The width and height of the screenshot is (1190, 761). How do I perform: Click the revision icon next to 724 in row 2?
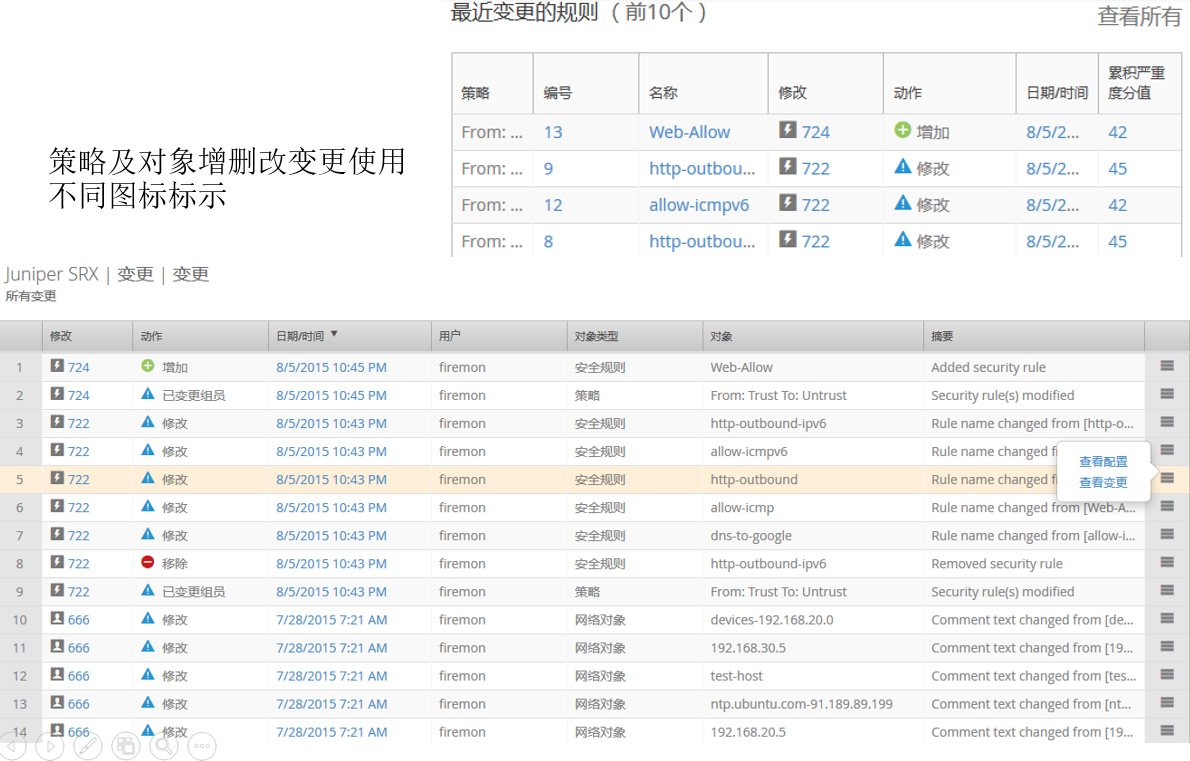coord(57,395)
